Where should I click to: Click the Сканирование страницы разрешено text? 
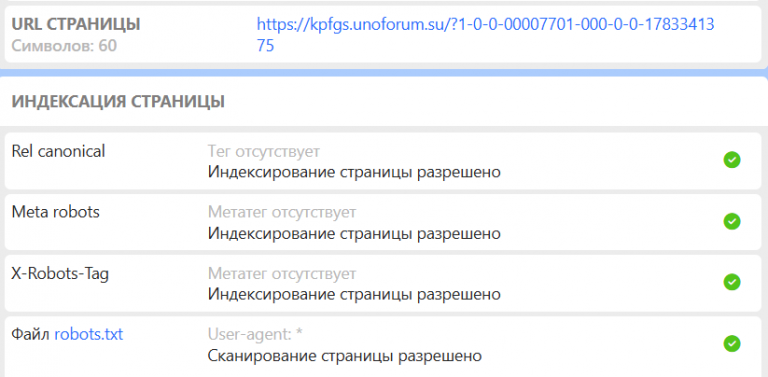344,355
